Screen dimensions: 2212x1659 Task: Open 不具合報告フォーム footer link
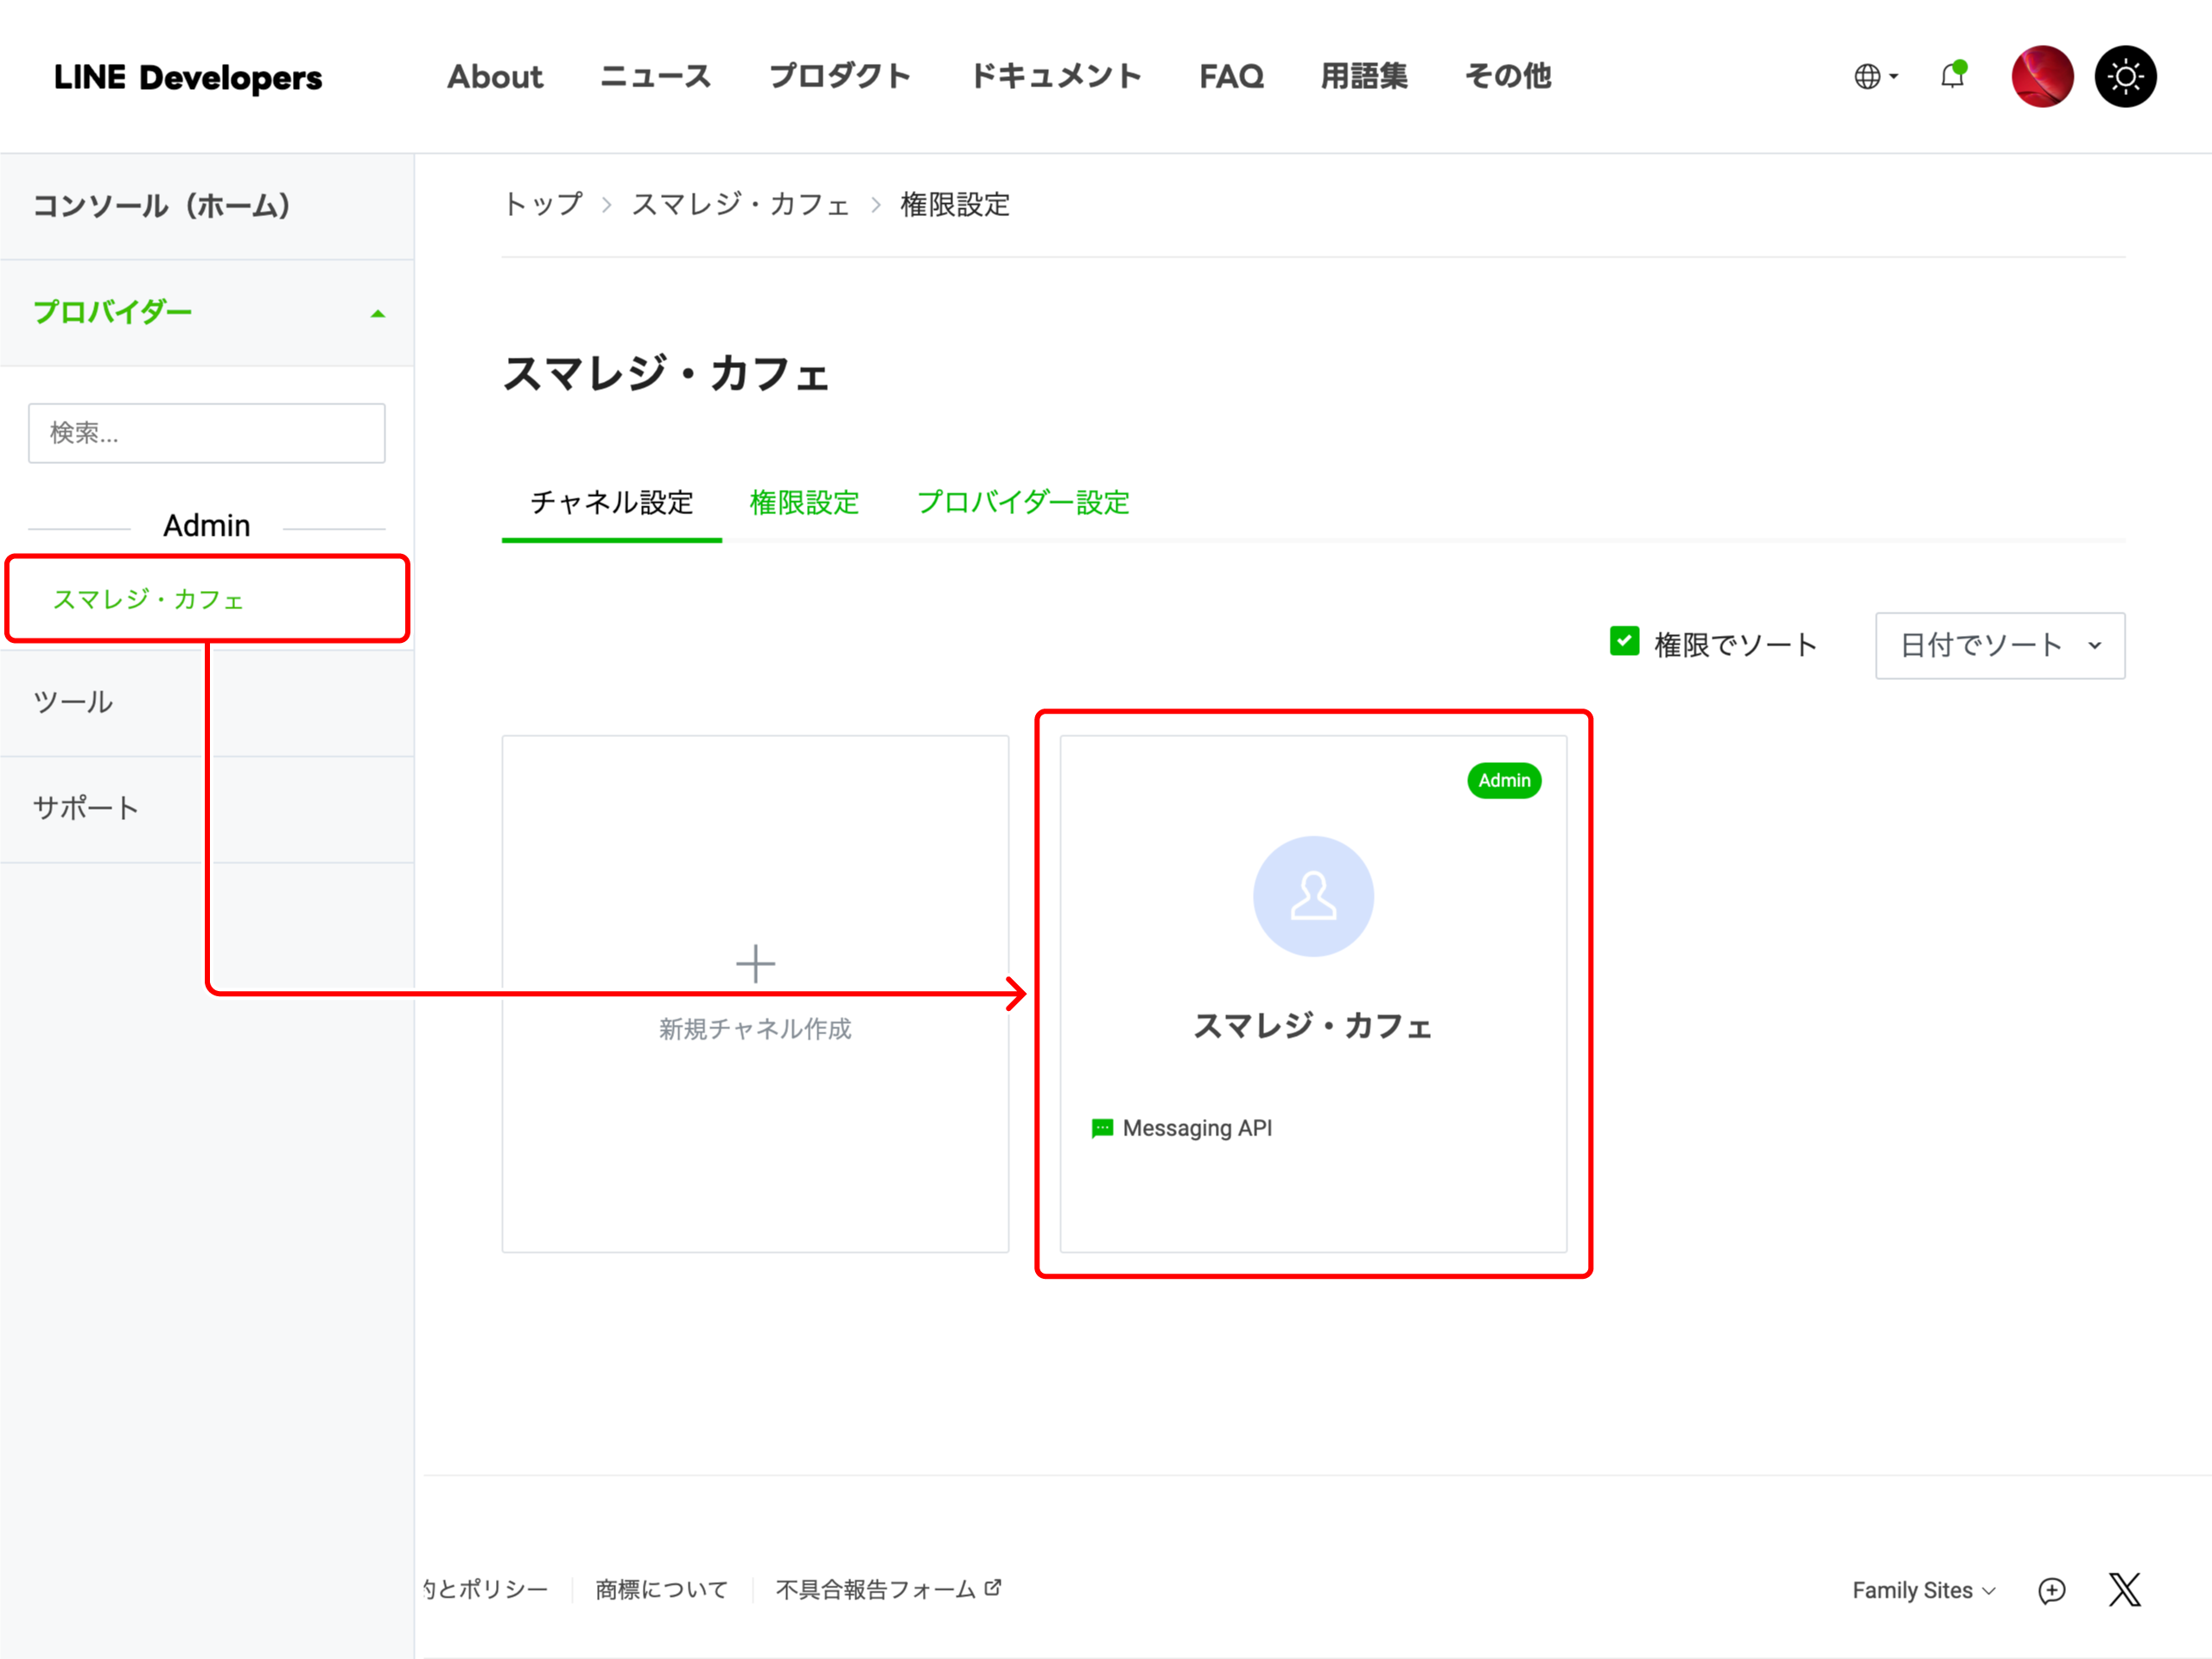point(876,1589)
